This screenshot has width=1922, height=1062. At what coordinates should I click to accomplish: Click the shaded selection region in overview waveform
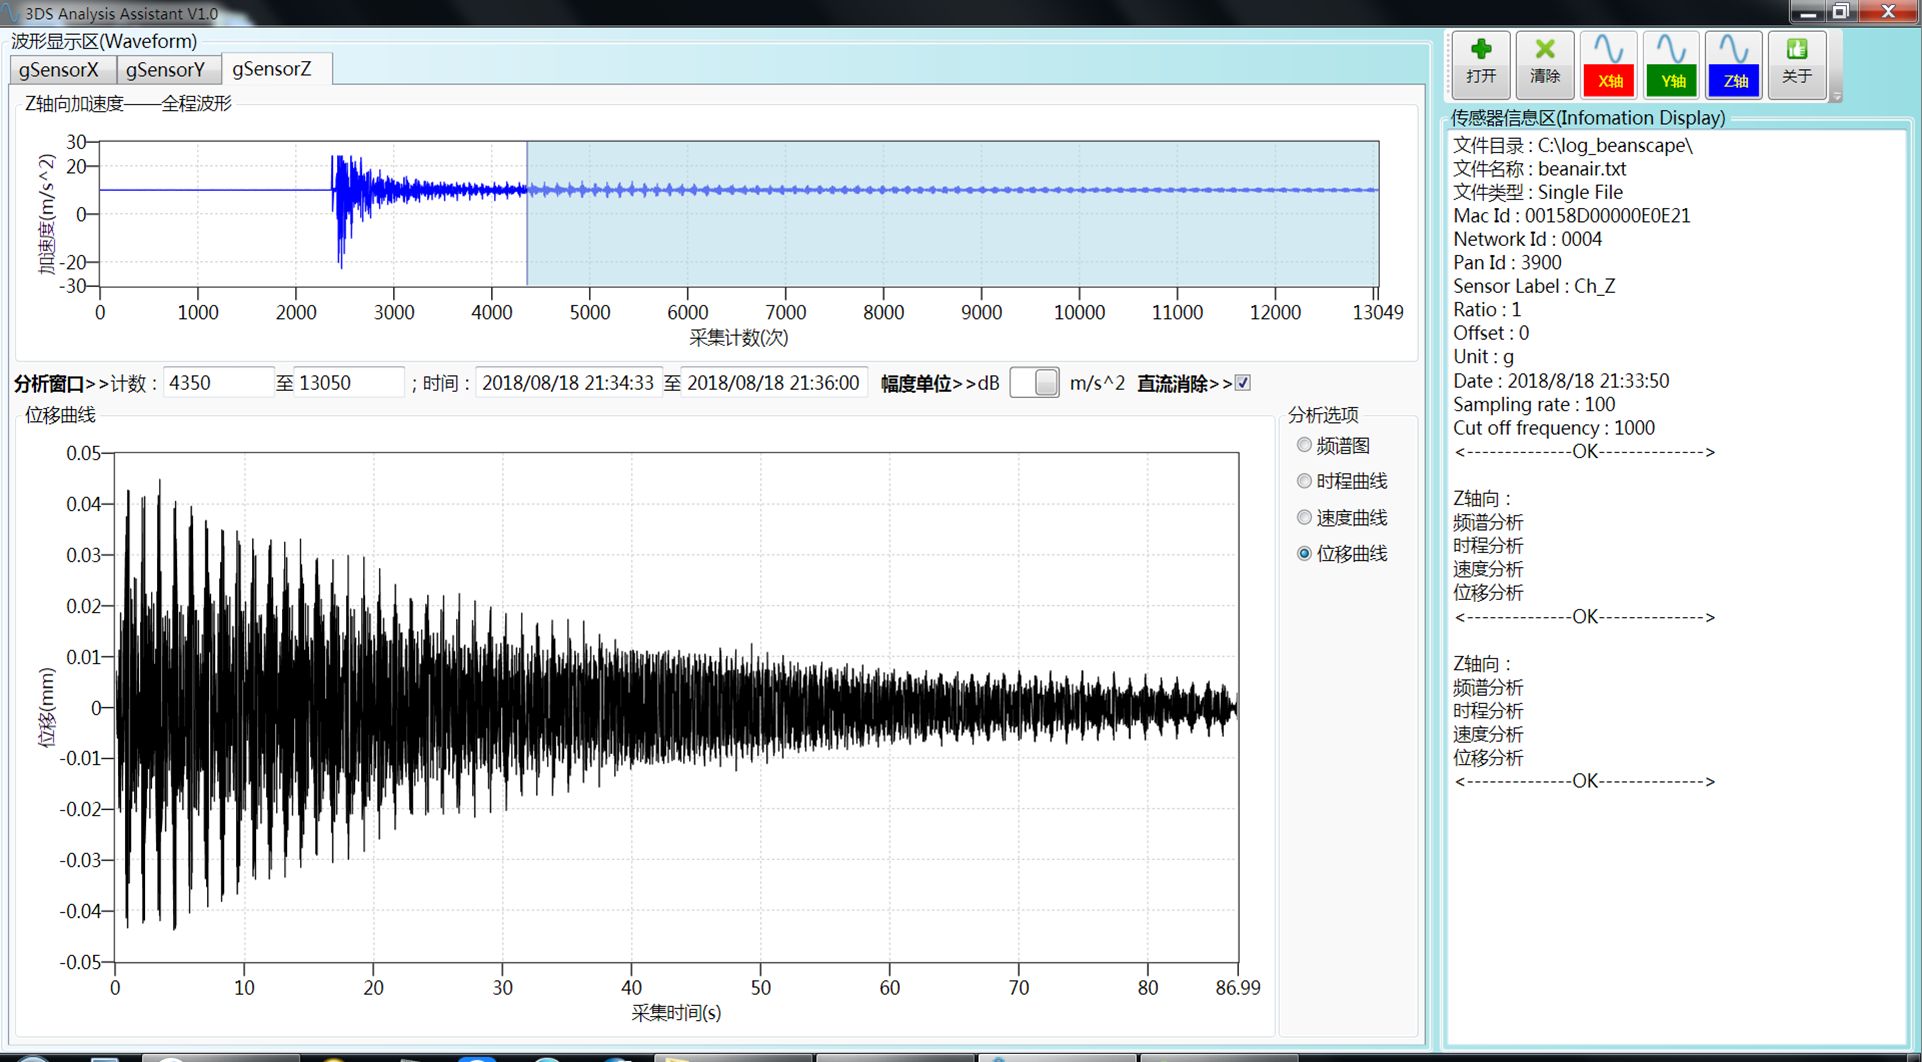pos(950,240)
